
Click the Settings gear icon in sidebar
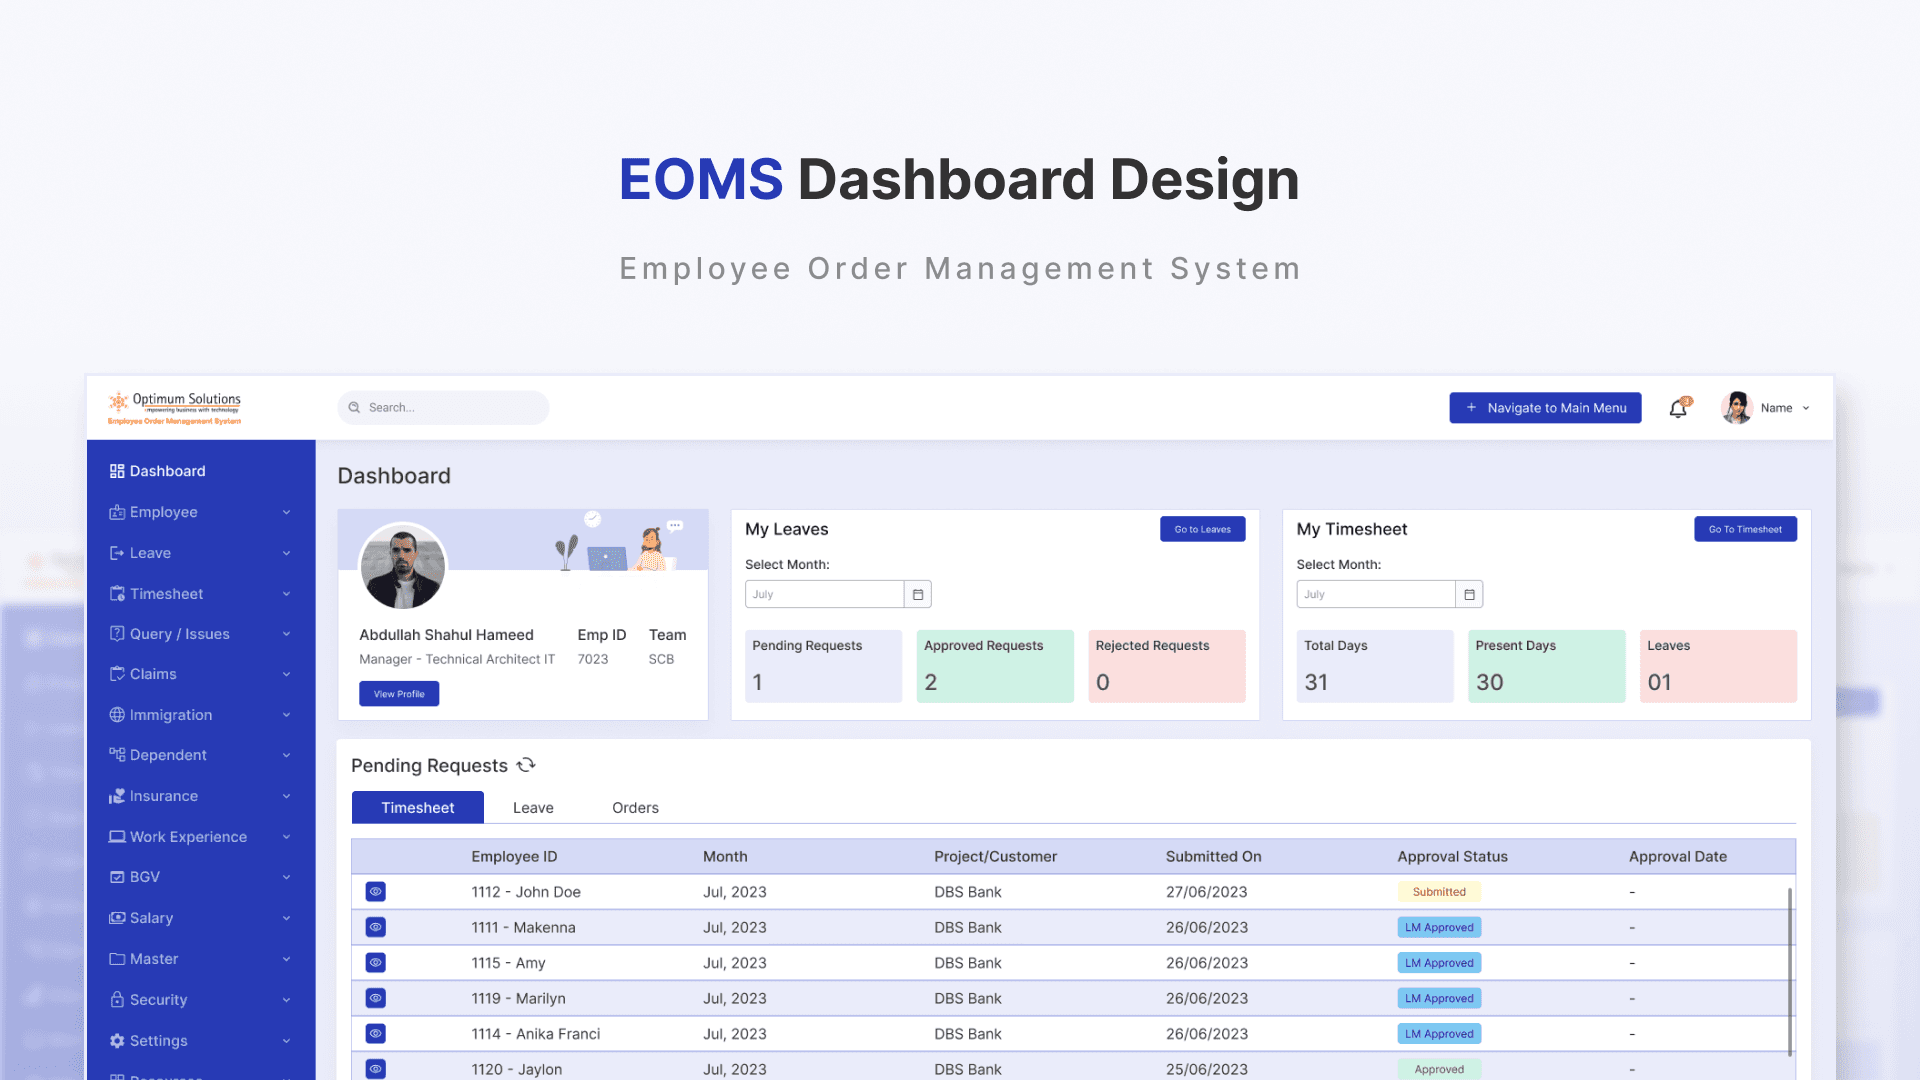pyautogui.click(x=117, y=1041)
